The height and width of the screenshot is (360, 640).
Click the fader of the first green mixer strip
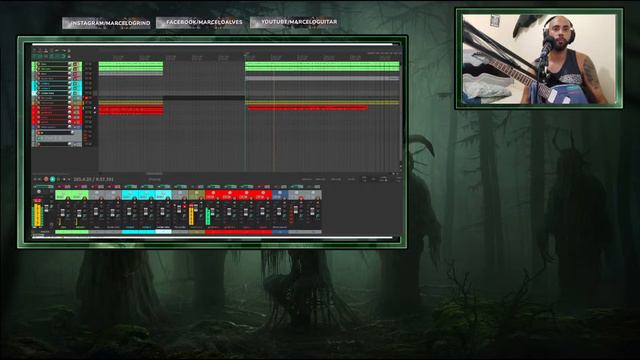coord(63,213)
